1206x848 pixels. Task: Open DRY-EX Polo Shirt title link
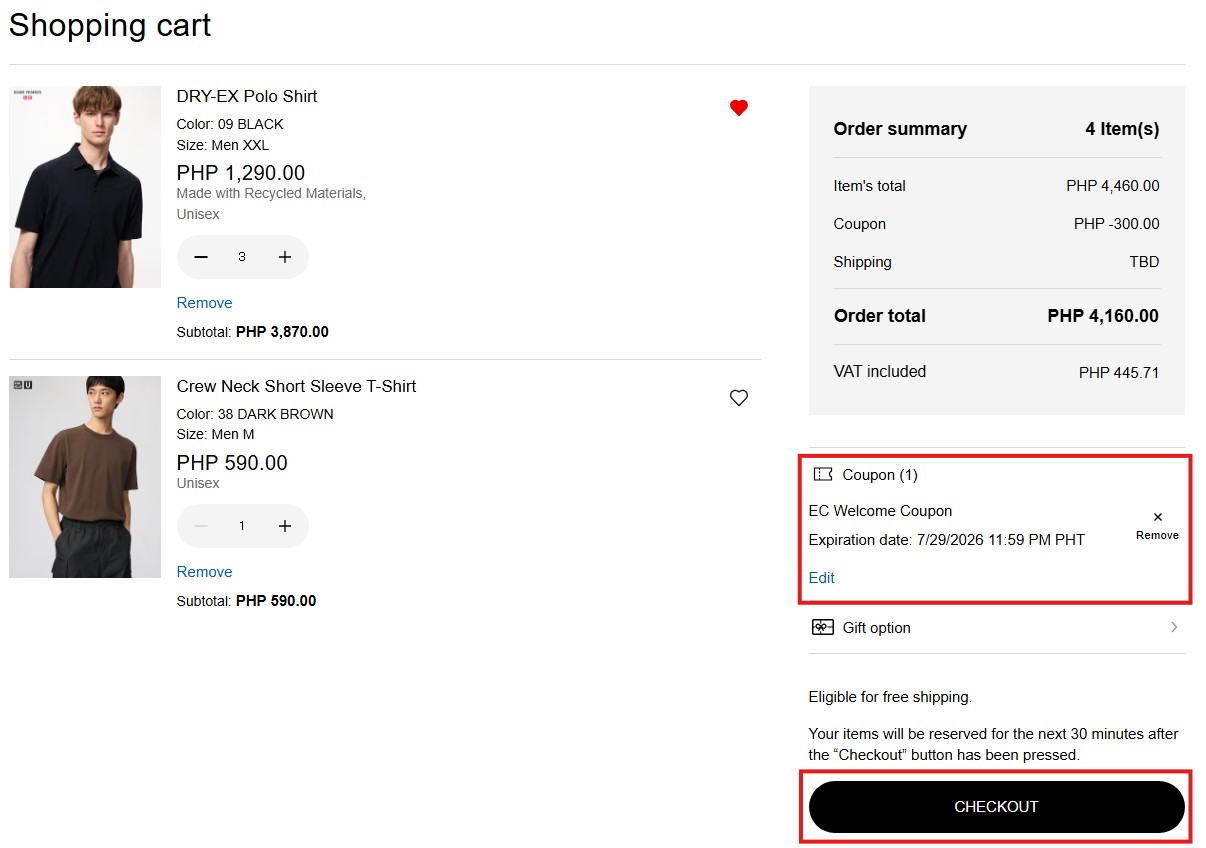click(x=247, y=96)
